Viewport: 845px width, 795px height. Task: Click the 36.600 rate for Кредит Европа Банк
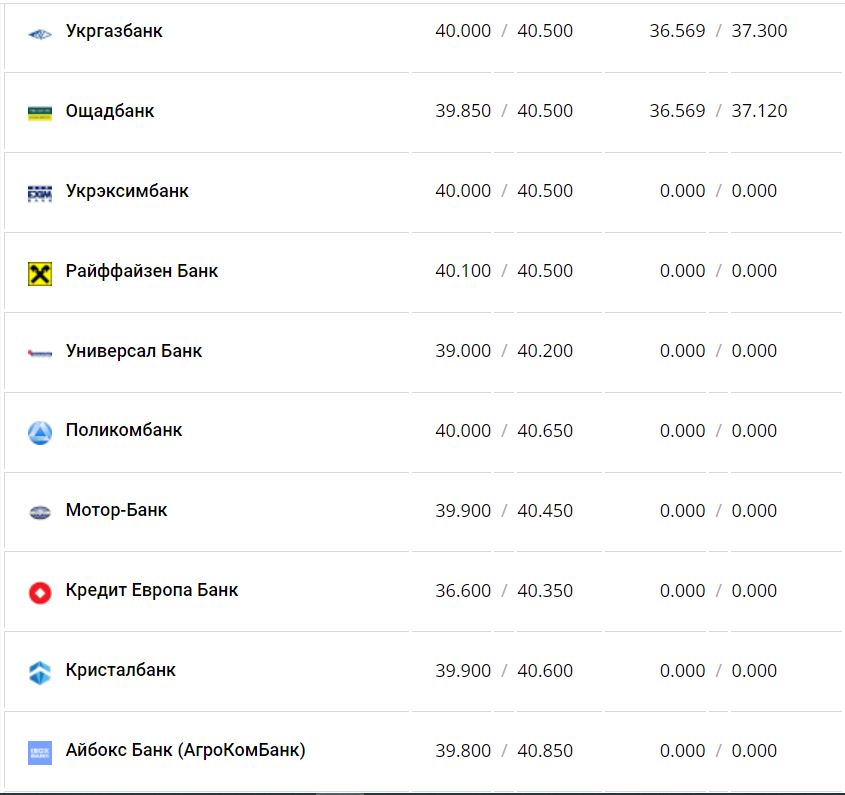point(463,591)
